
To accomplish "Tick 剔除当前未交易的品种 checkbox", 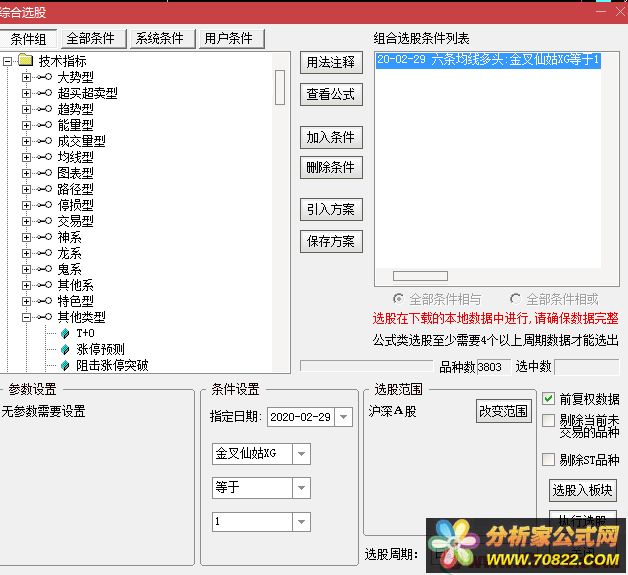I will coord(548,421).
